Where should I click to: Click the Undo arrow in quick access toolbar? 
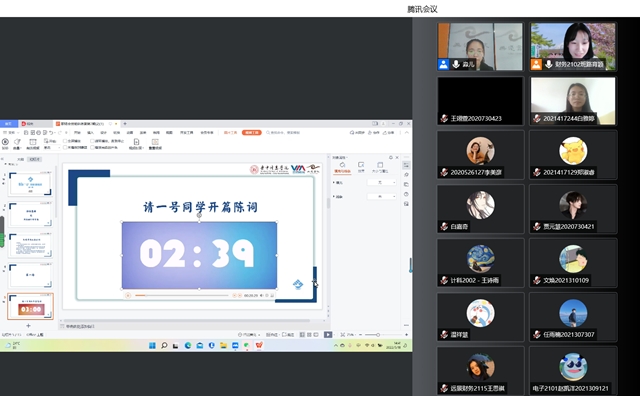(51, 133)
